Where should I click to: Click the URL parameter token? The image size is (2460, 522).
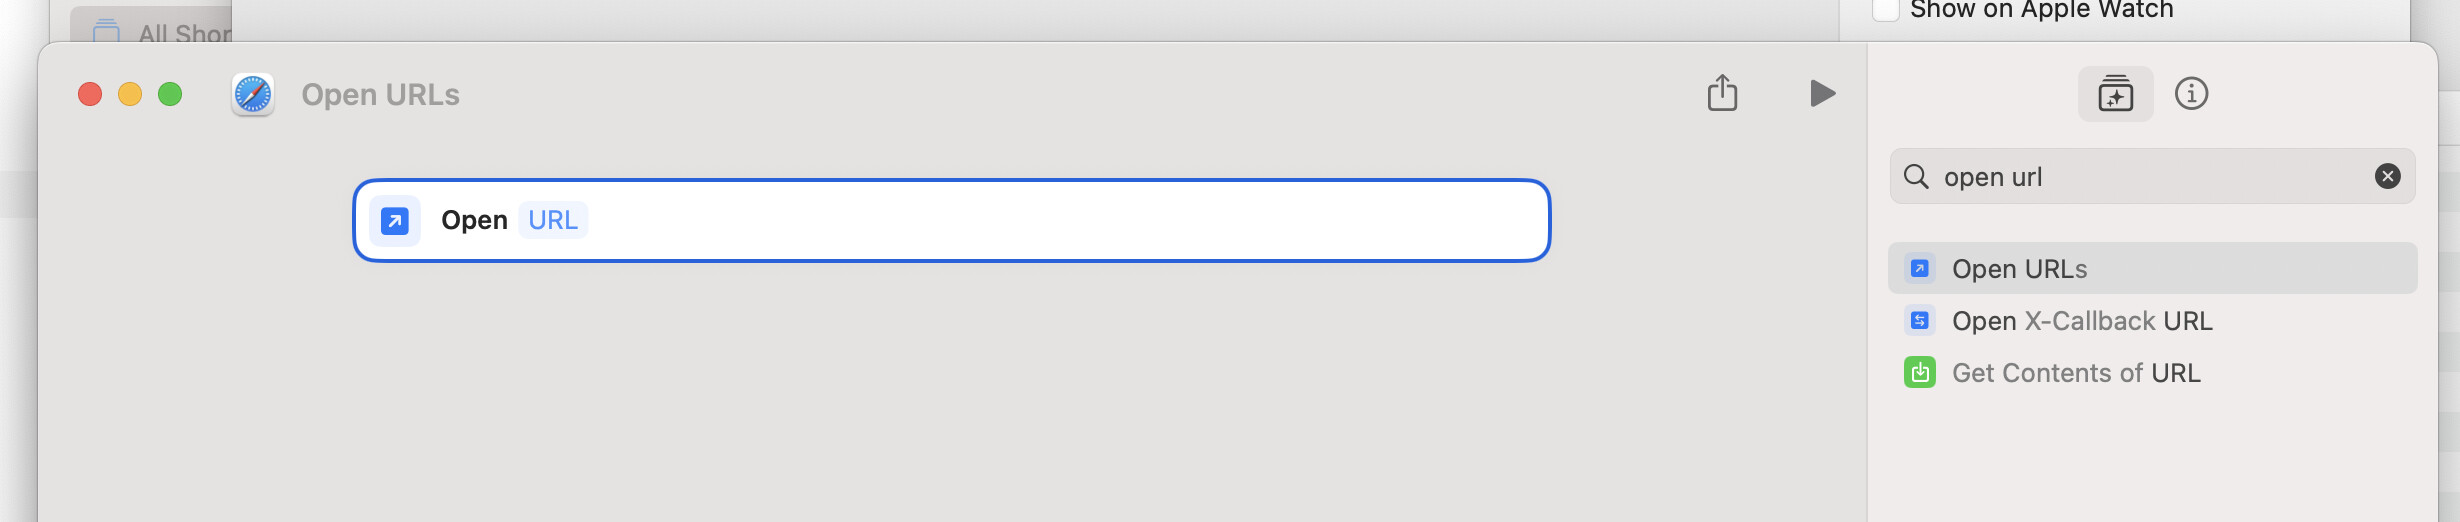click(x=553, y=220)
